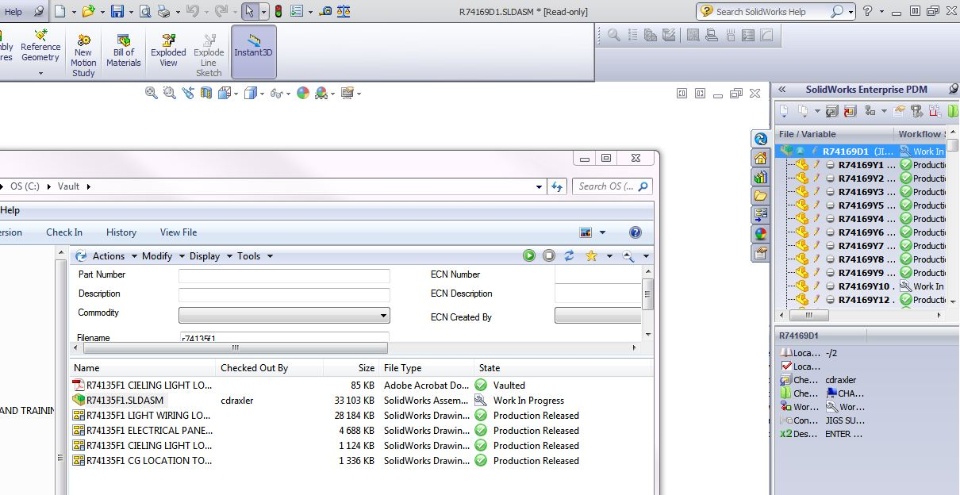Select the R74169D1 root tree row
The image size is (960, 495).
862,151
